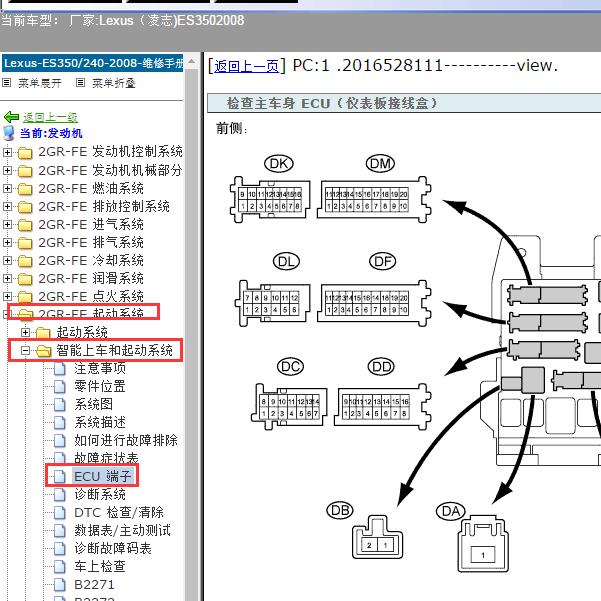This screenshot has width=601, height=601.
Task: Open the 诊断系统 page
Action: (x=100, y=494)
